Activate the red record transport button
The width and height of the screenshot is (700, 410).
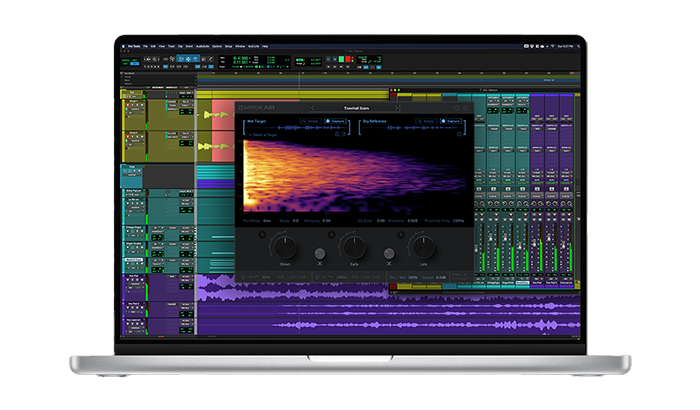(x=348, y=59)
